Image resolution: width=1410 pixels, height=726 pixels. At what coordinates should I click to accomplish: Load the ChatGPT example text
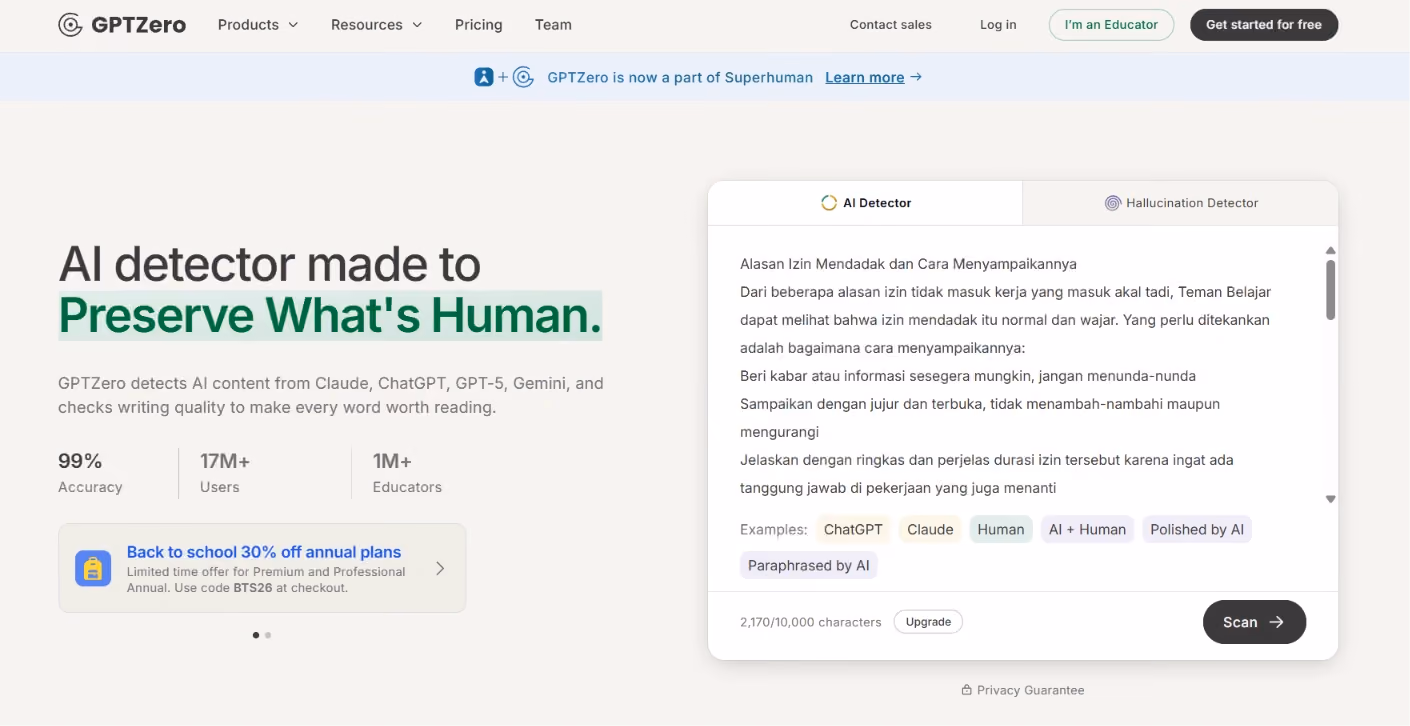pyautogui.click(x=853, y=530)
